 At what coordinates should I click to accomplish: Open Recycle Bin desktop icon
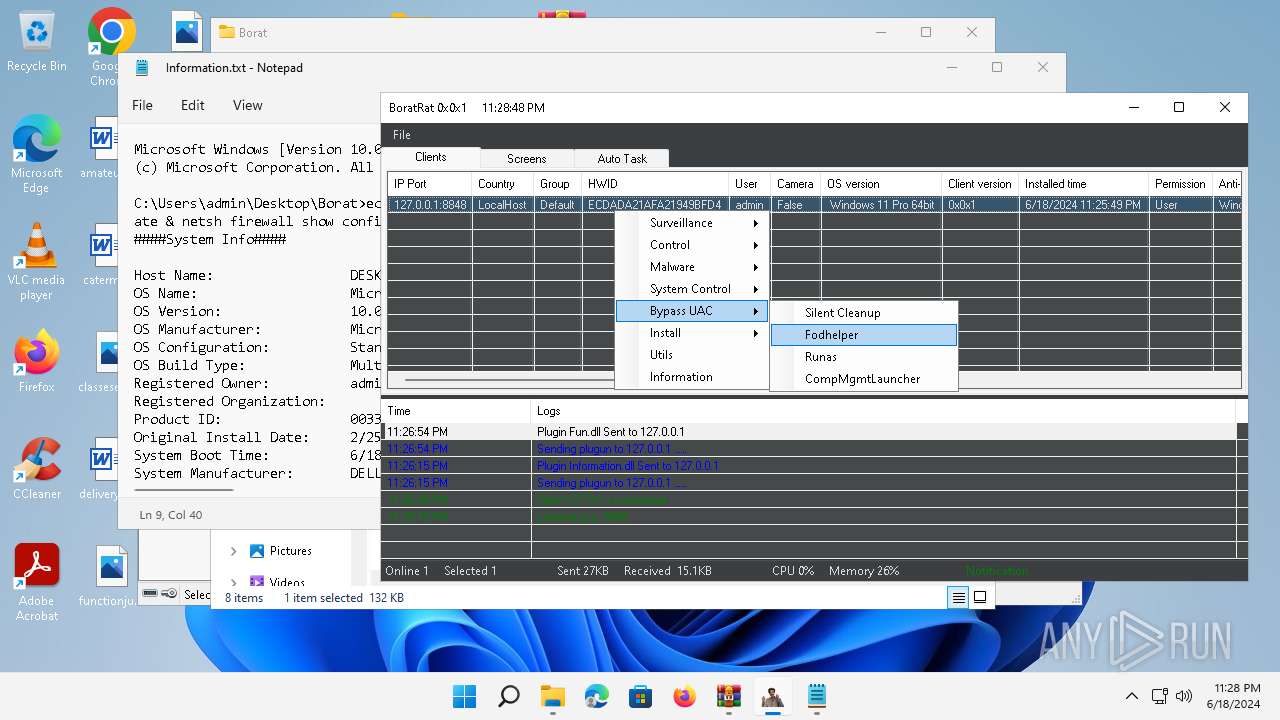pos(37,42)
